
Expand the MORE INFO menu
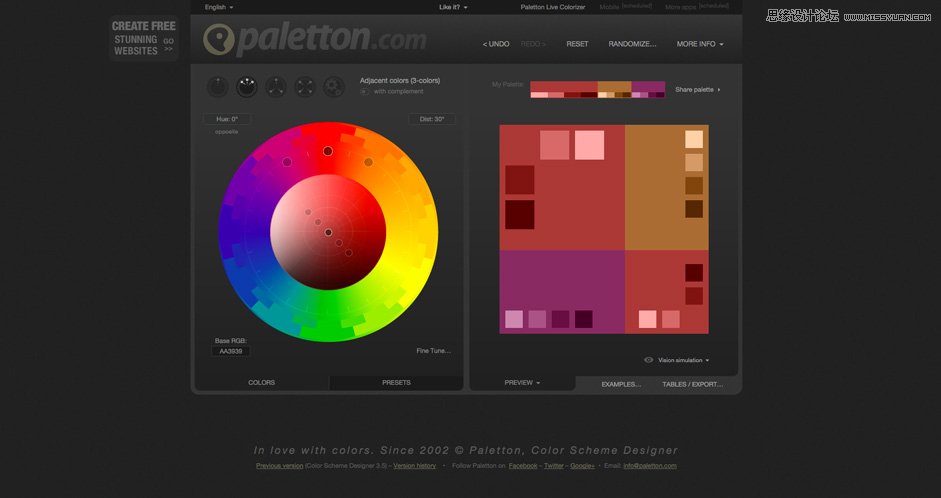700,44
